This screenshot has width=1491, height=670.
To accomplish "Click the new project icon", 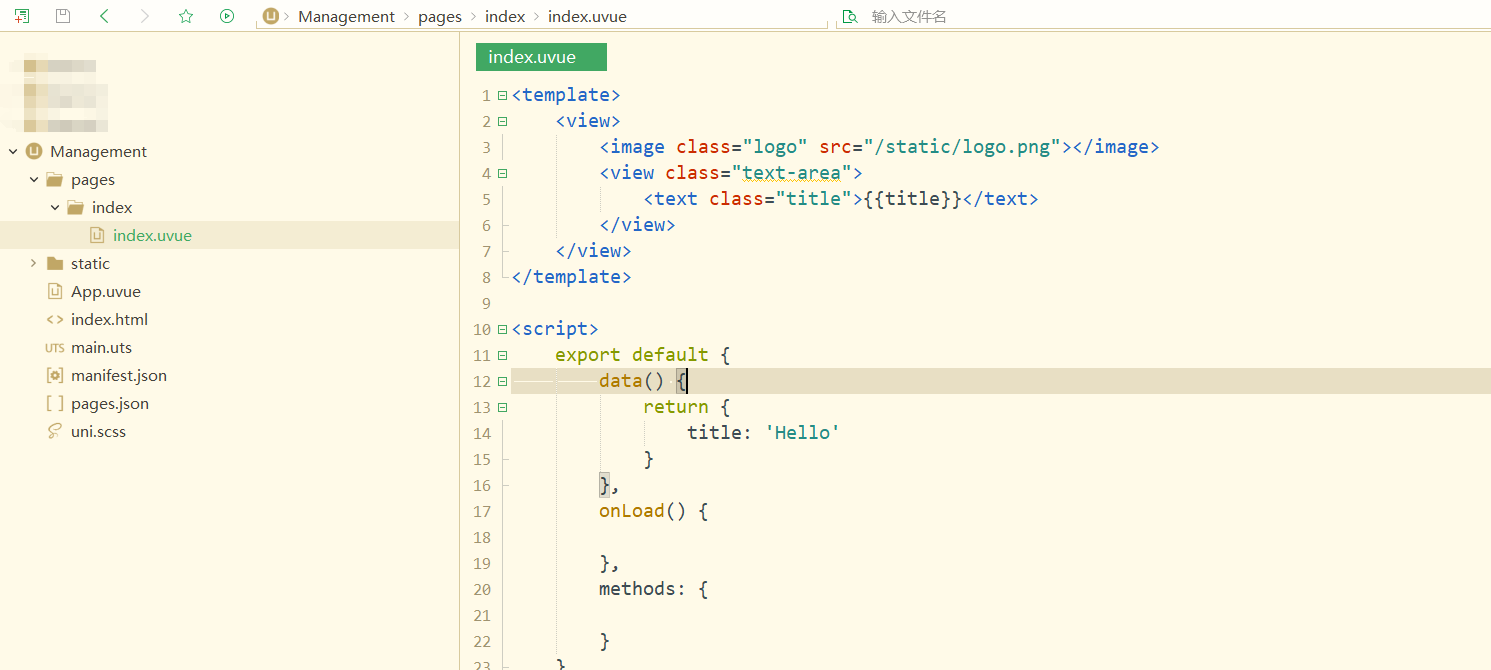I will (x=21, y=16).
